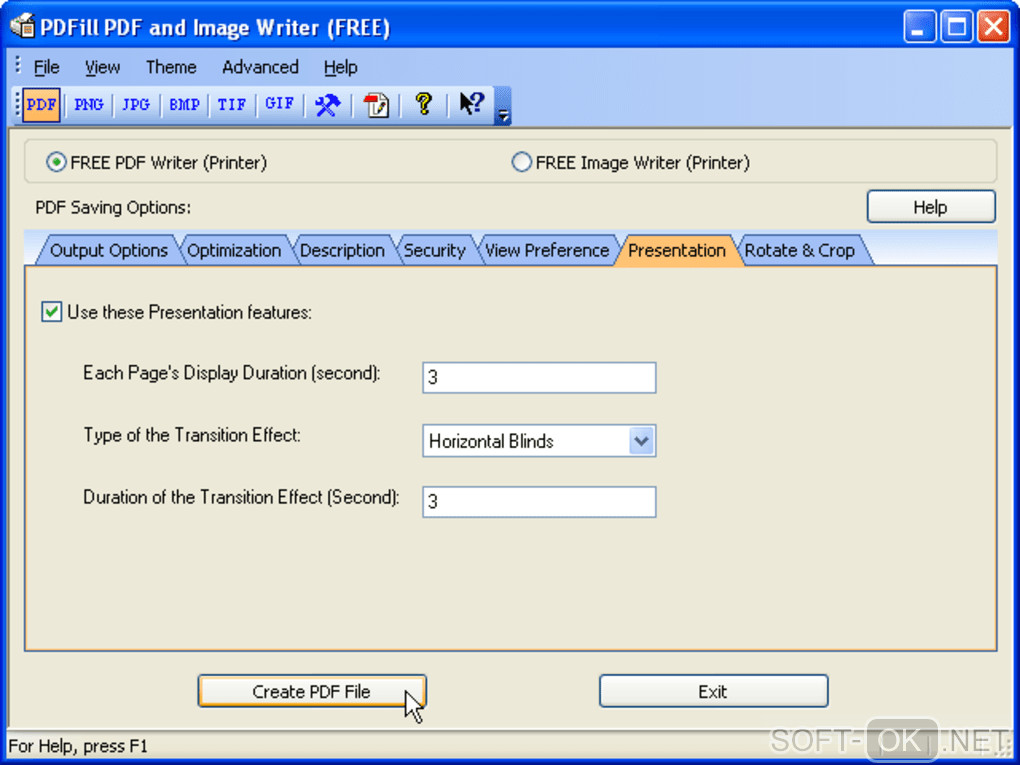Click the PDF document editor toolbar icon

click(x=375, y=105)
